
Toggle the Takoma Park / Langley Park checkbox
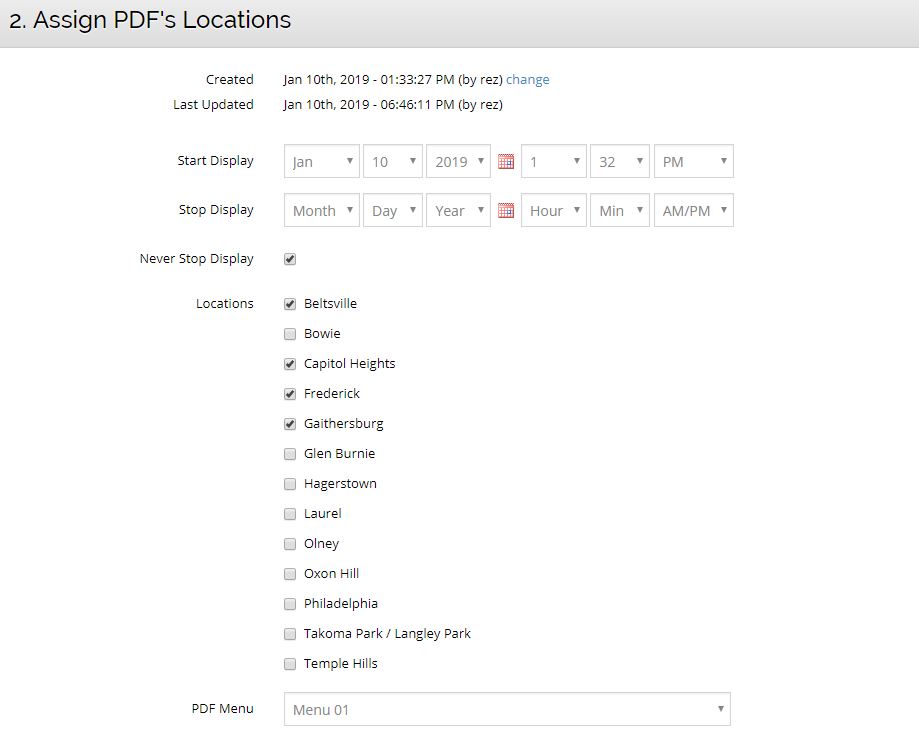[x=290, y=634]
